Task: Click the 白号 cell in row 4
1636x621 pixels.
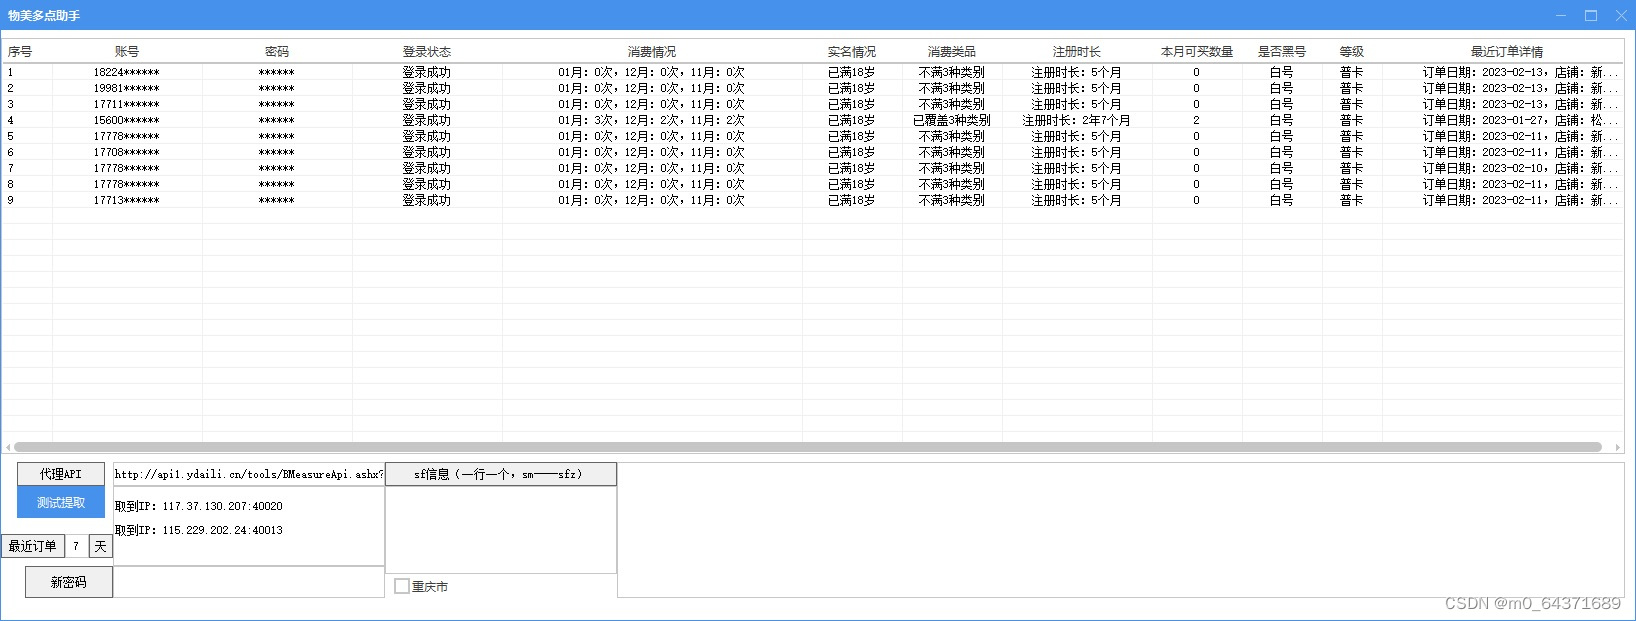Action: [x=1282, y=120]
